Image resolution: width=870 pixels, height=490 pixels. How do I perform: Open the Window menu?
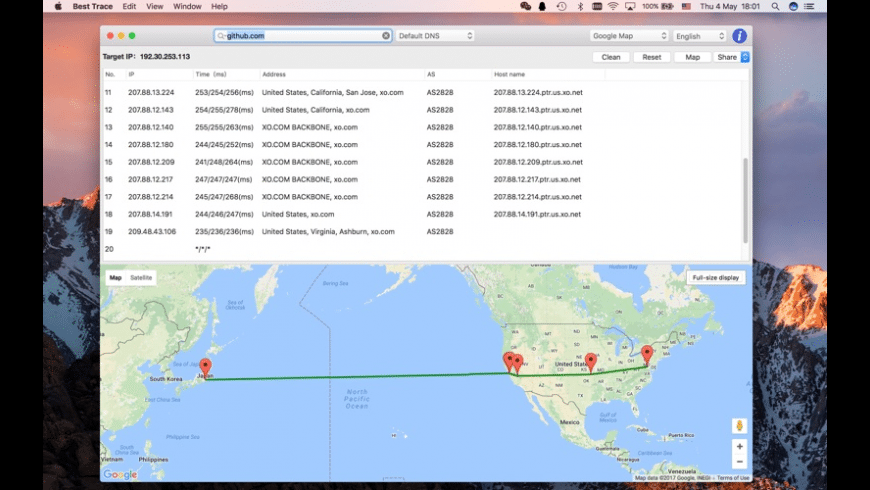tap(187, 6)
